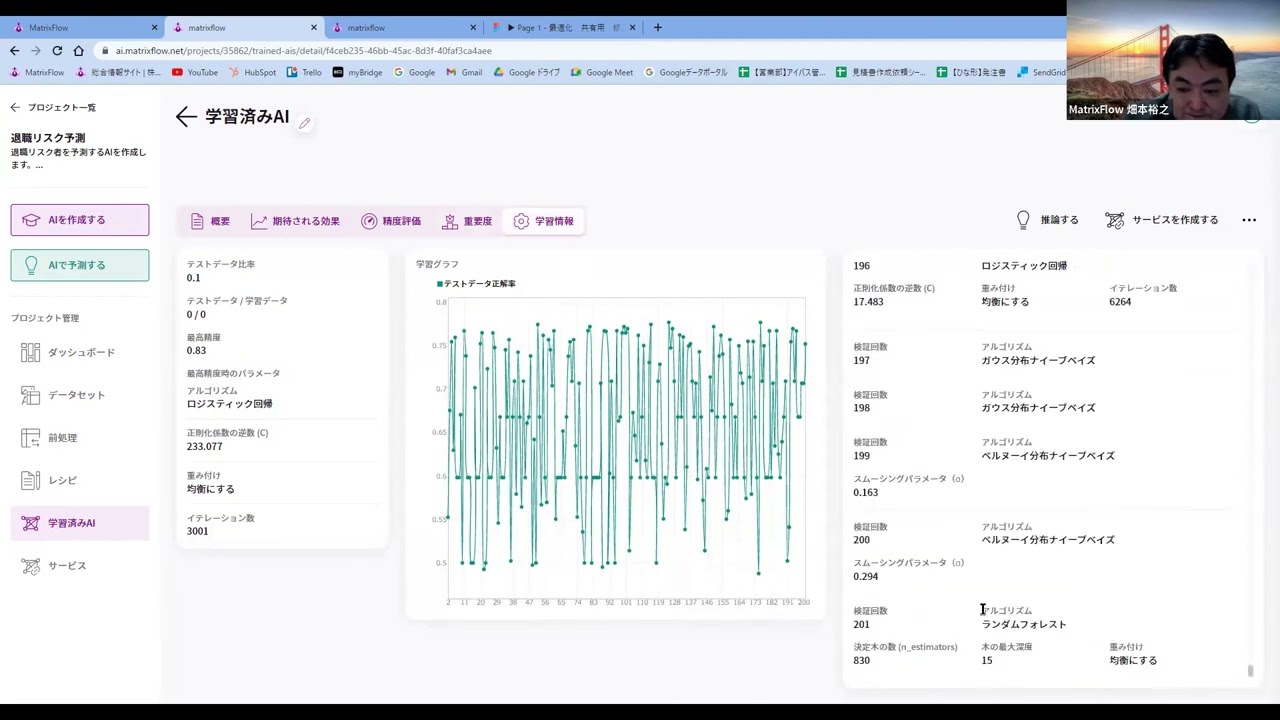Screen dimensions: 1280x720
Task: Click the pencil edit icon next to title
Action: coord(304,123)
